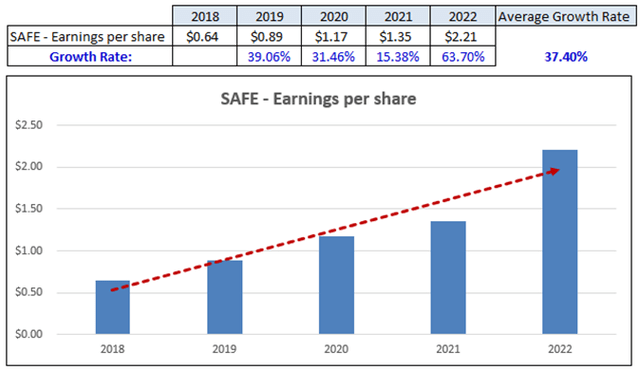The width and height of the screenshot is (640, 370).
Task: Click the 2020 x-axis label under the chart
Action: (x=336, y=349)
